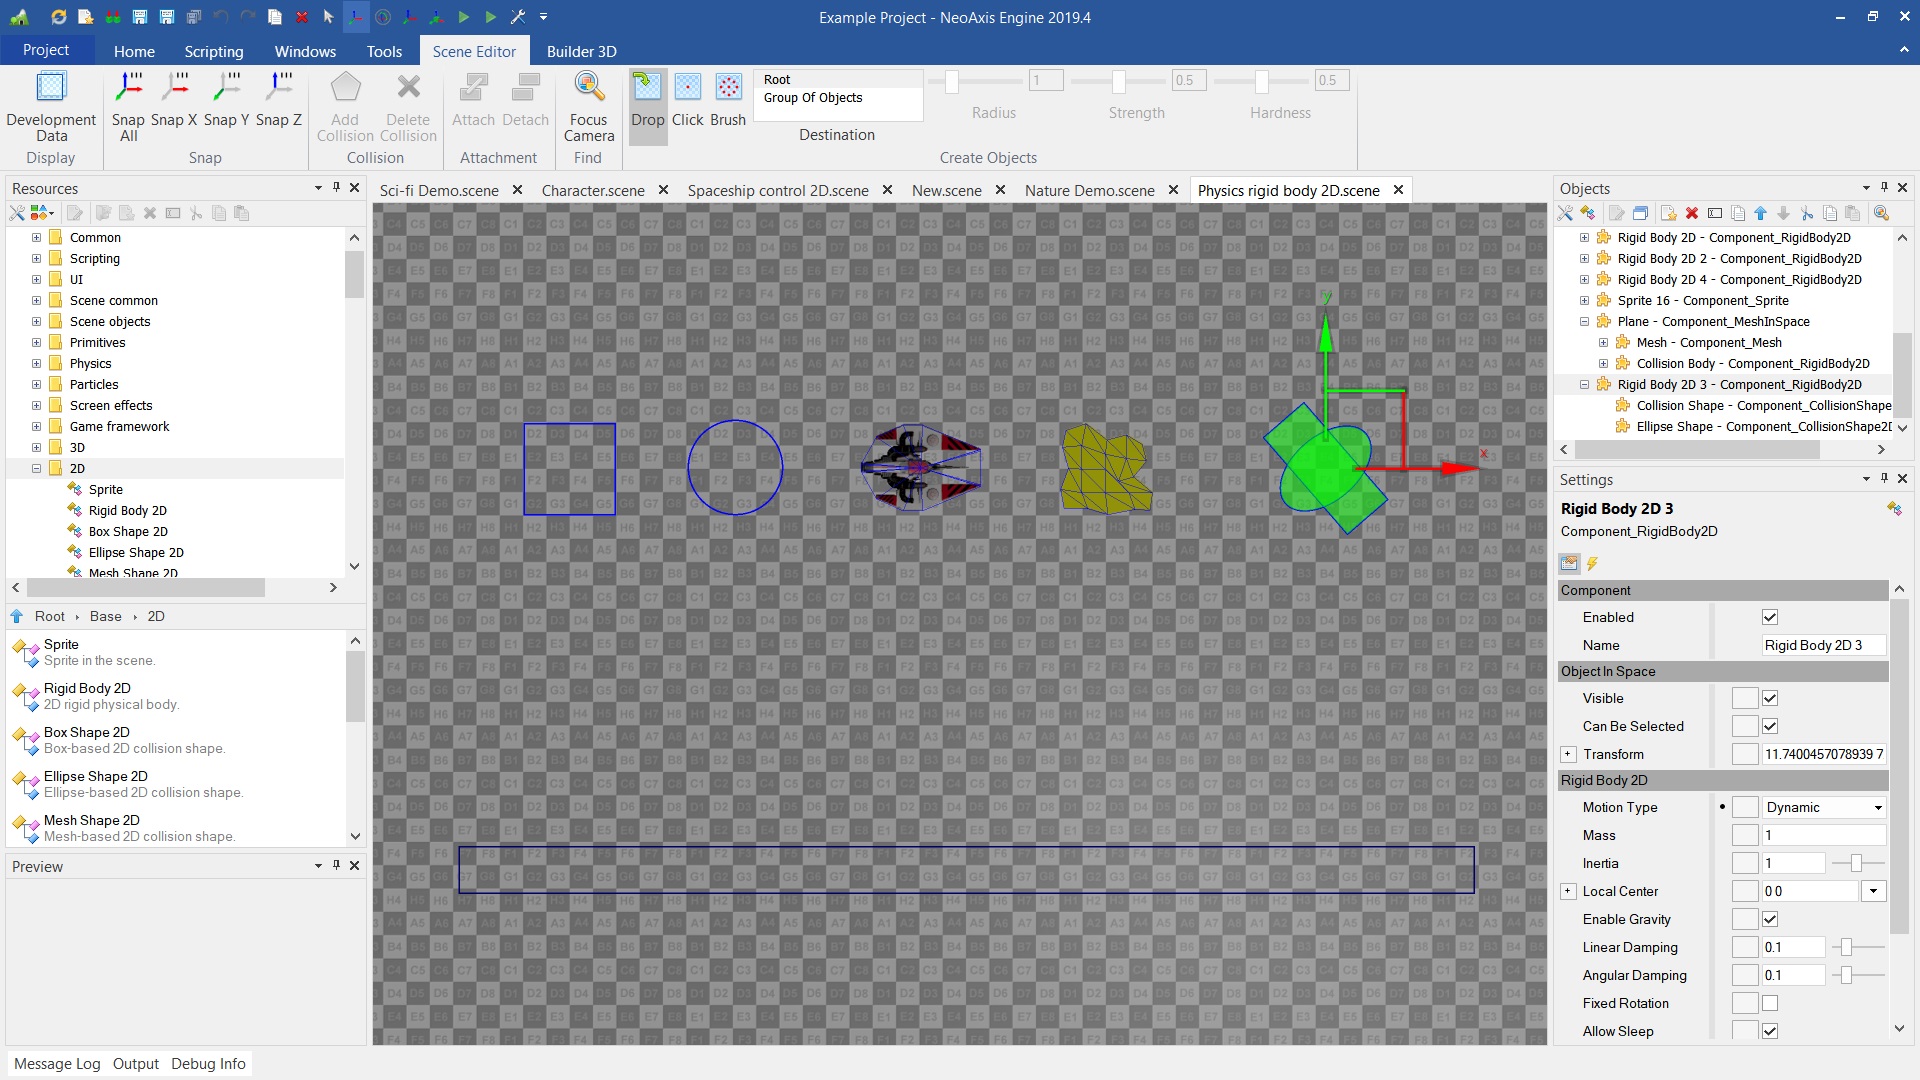Expand the Transform property
This screenshot has height=1080, width=1920.
[x=1568, y=754]
